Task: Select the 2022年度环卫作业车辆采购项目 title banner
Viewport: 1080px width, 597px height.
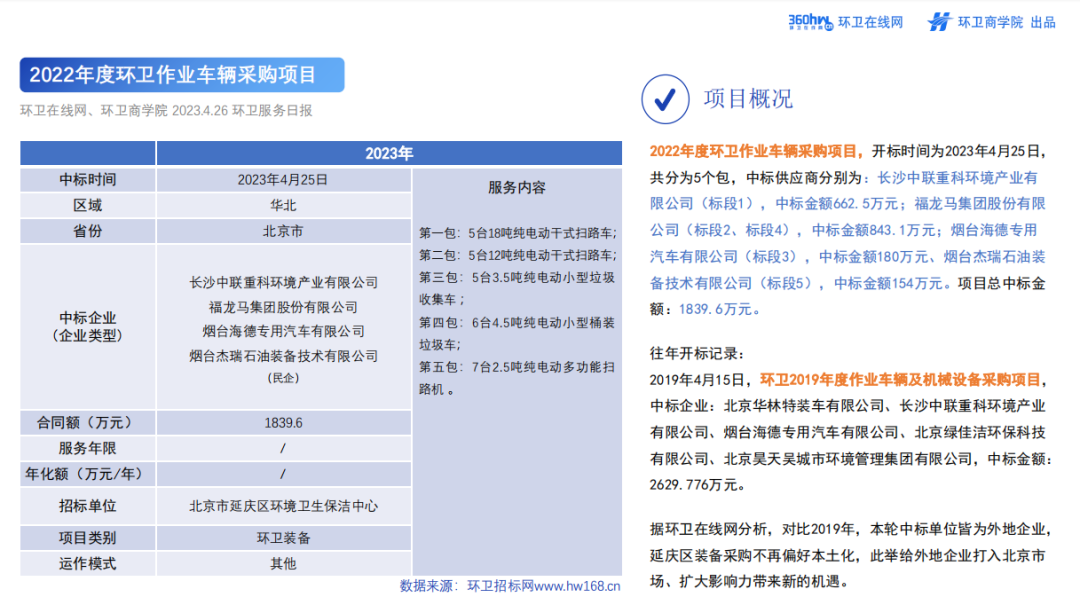Action: (182, 75)
